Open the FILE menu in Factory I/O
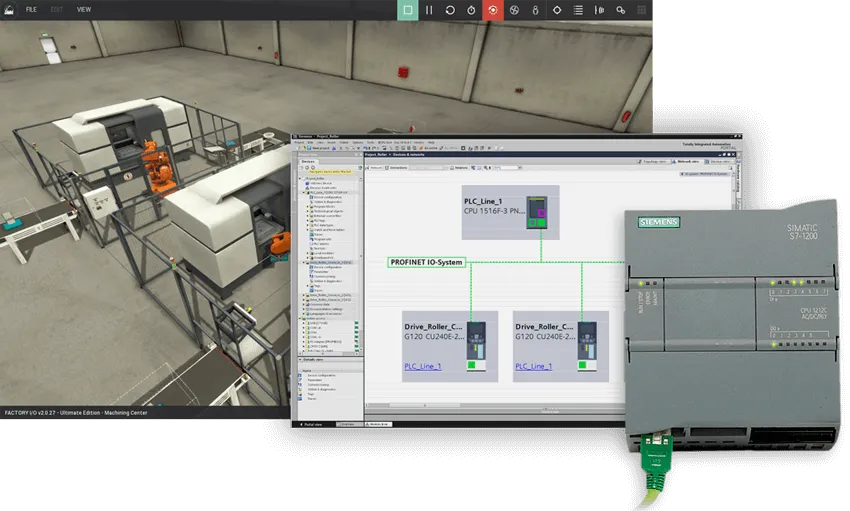 click(31, 9)
